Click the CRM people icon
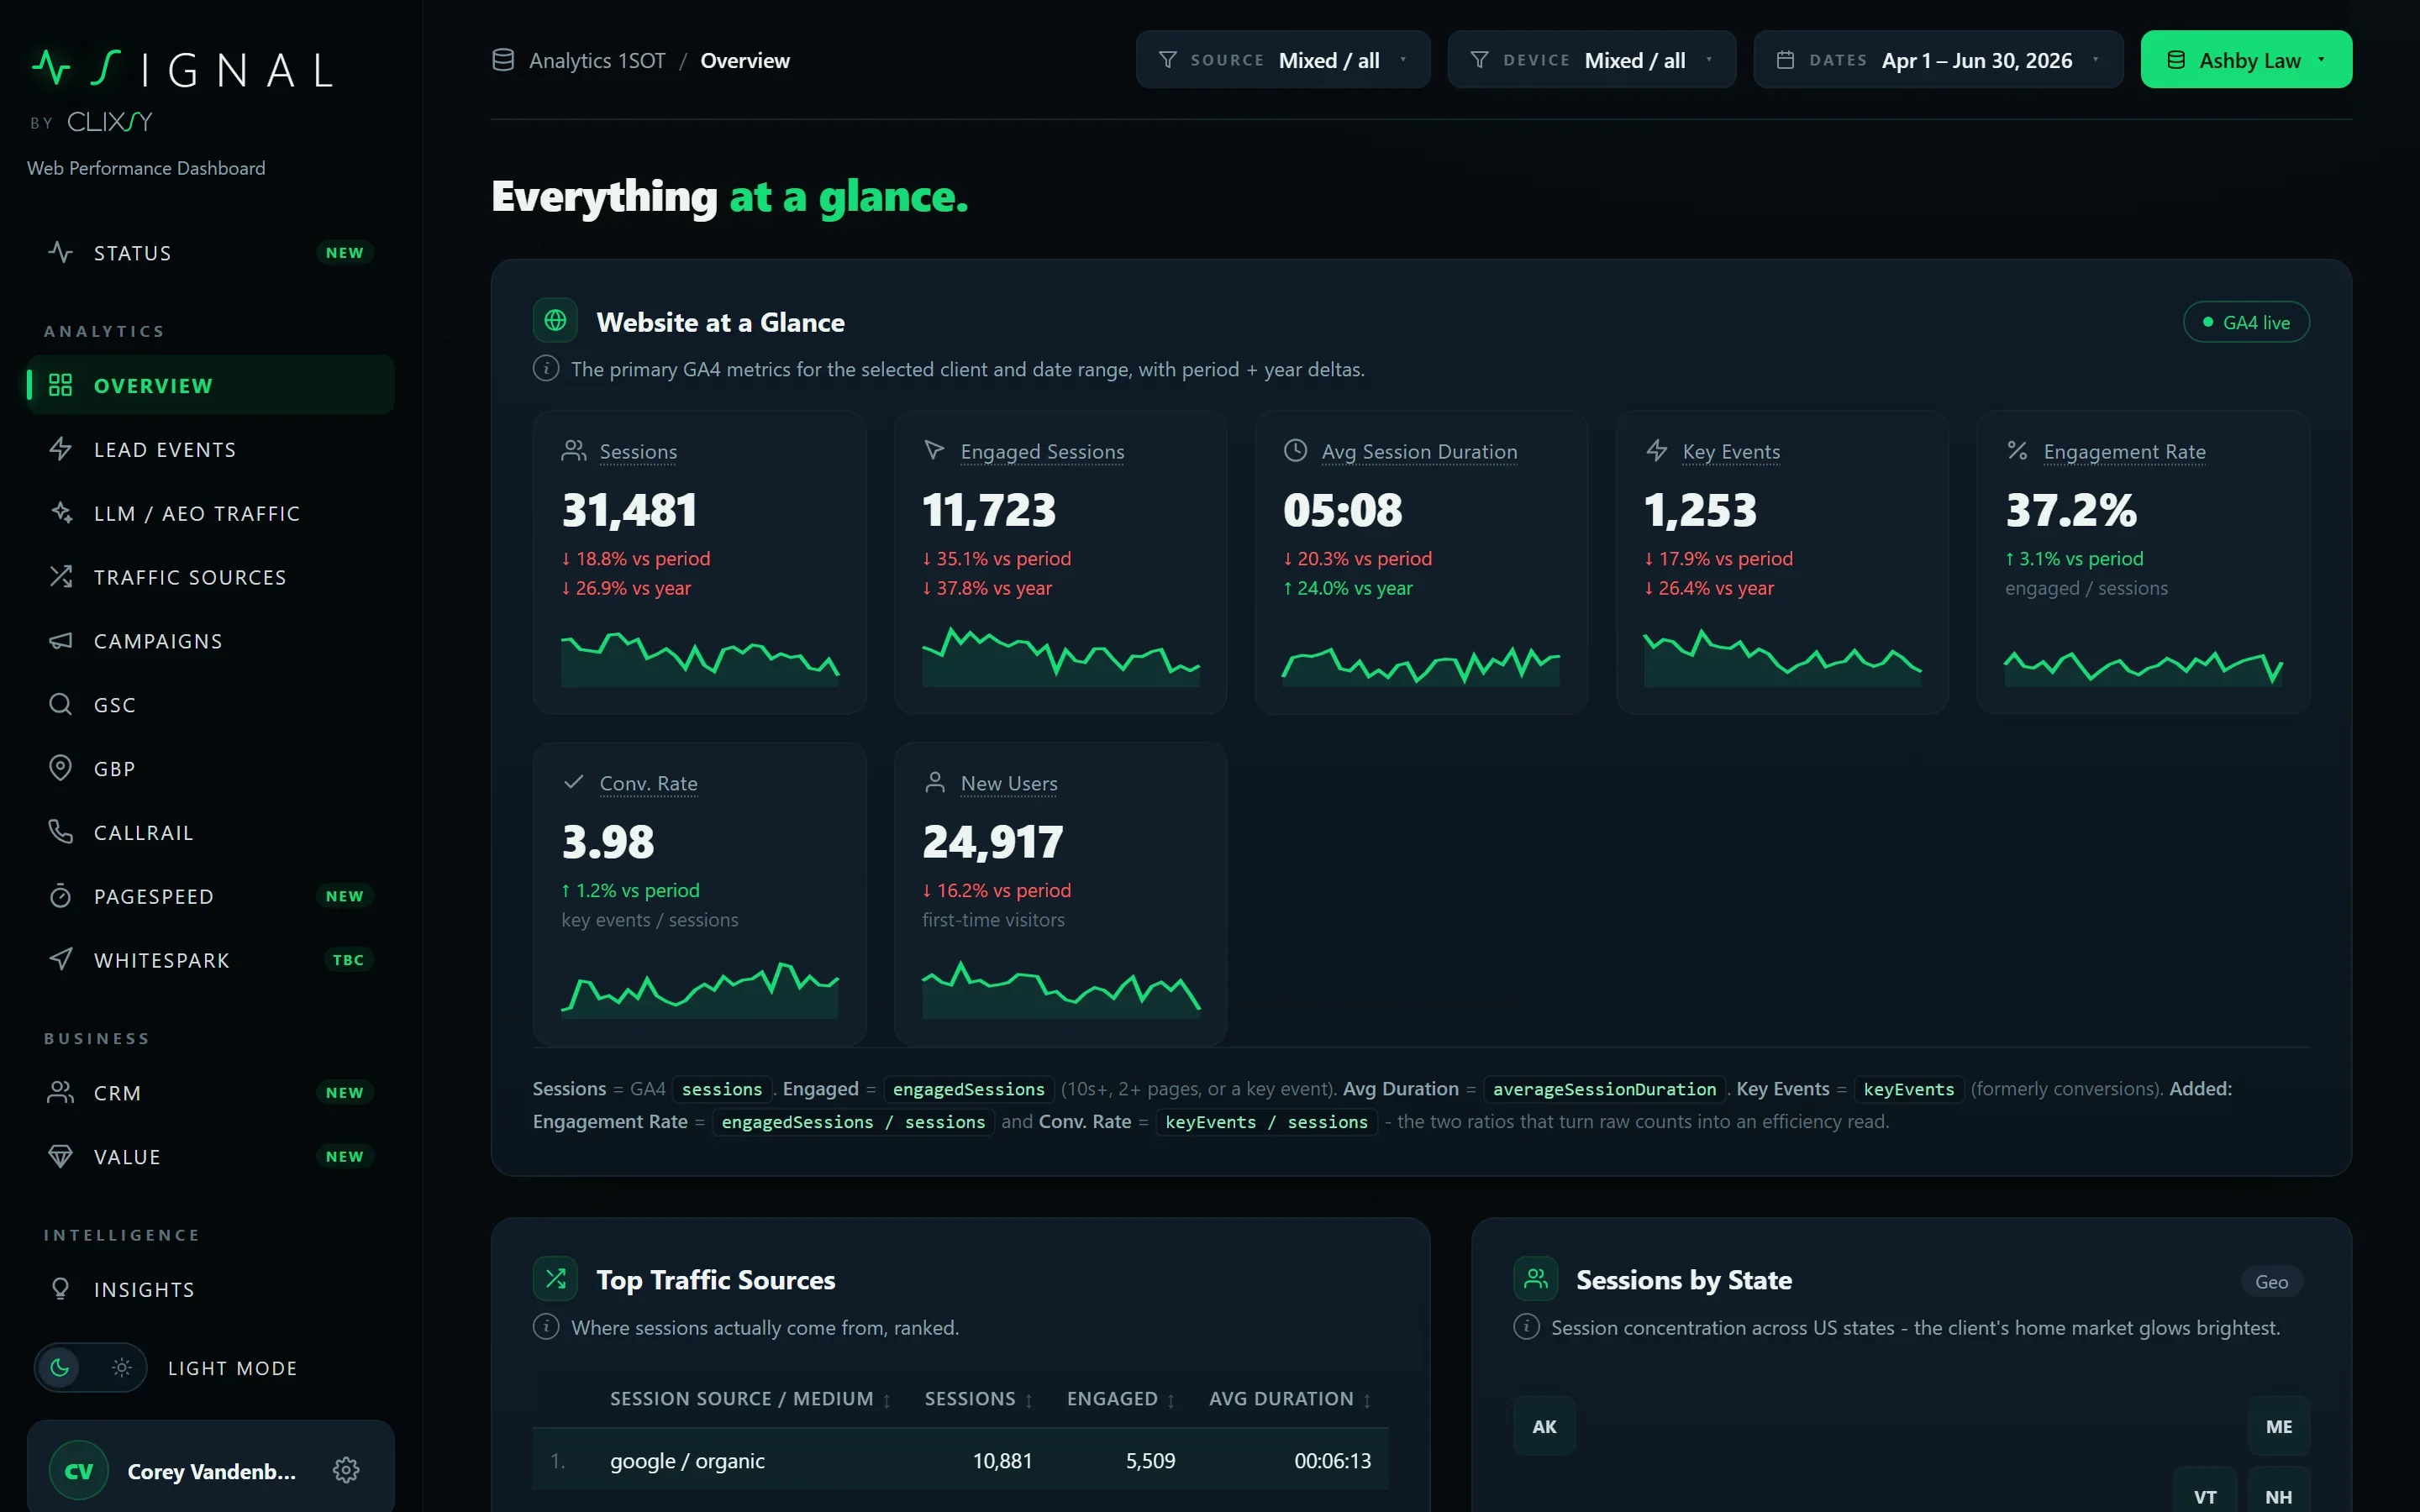Image resolution: width=2420 pixels, height=1512 pixels. 60,1093
